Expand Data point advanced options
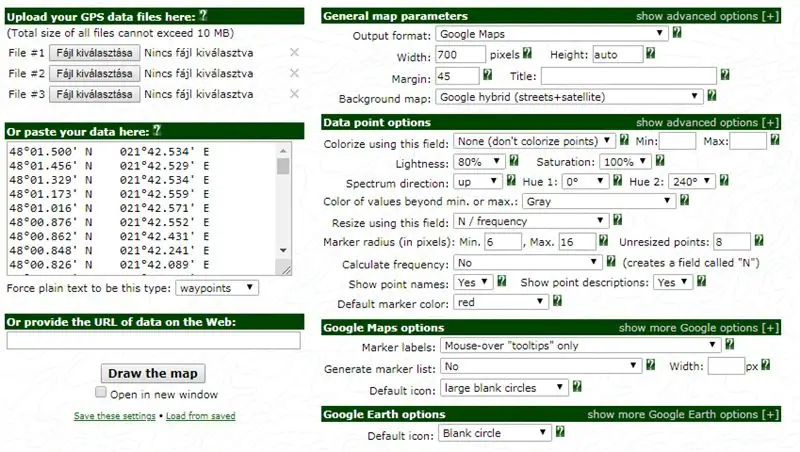The image size is (800, 452). pos(708,122)
